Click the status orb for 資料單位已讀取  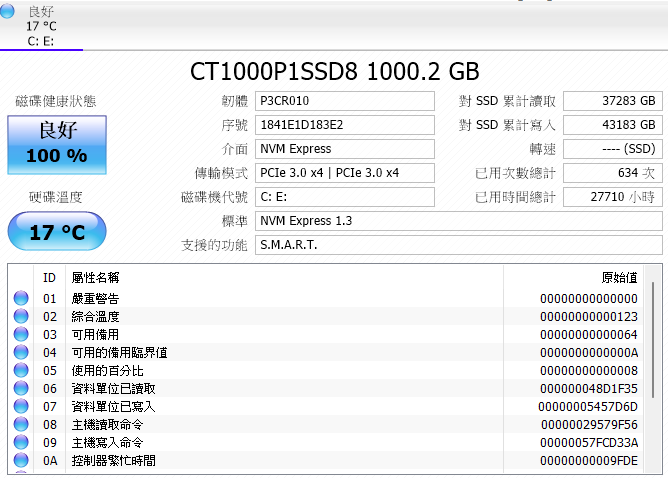20,389
